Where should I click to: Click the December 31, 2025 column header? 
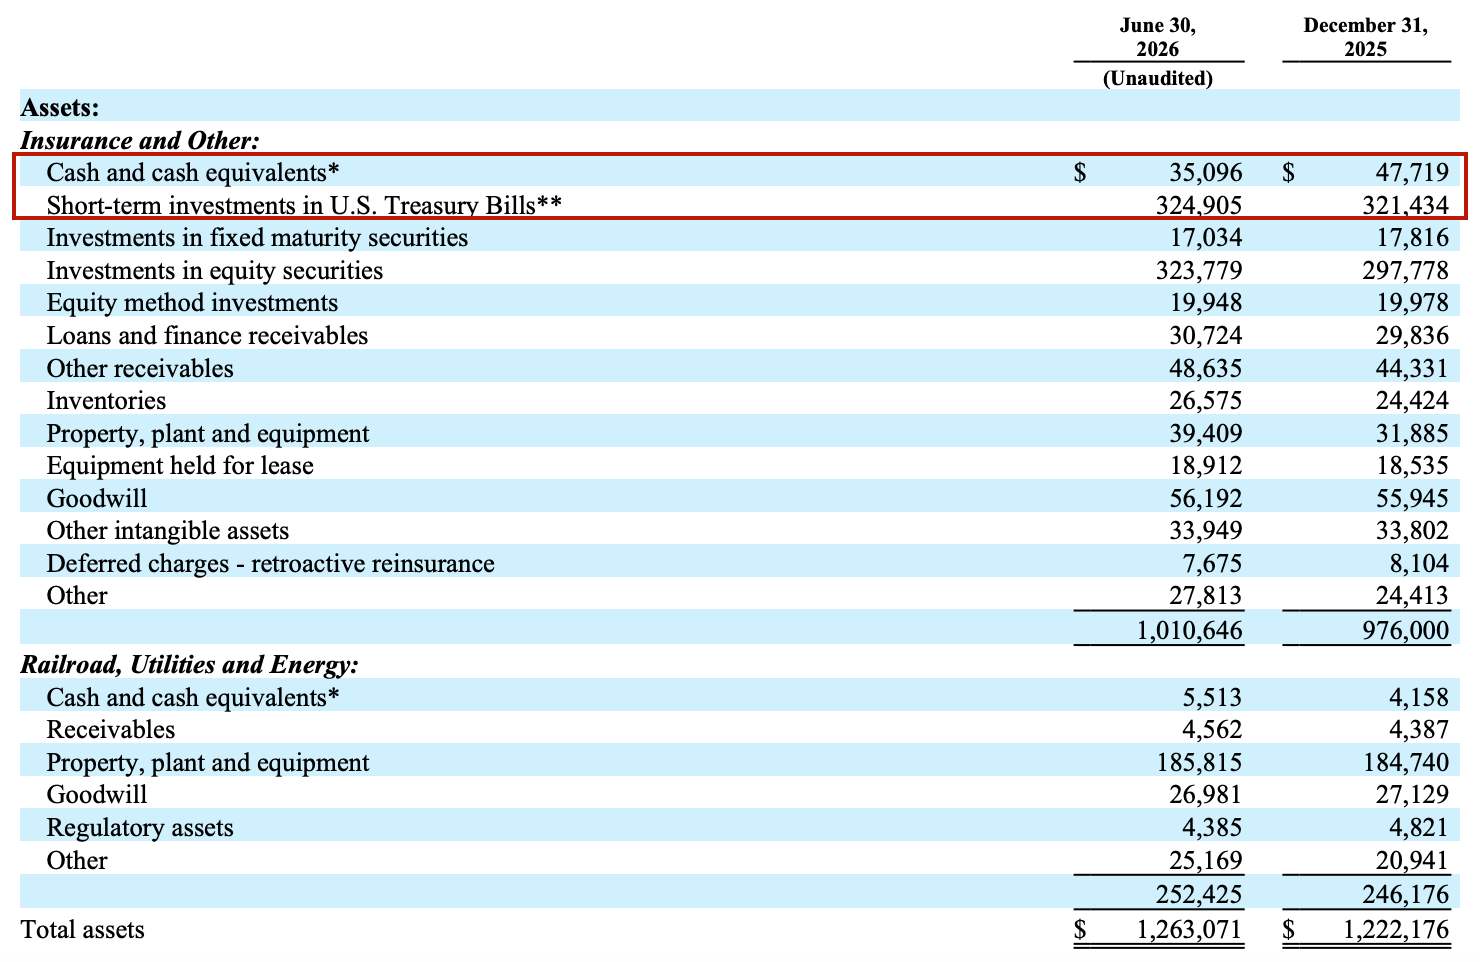pos(1365,37)
